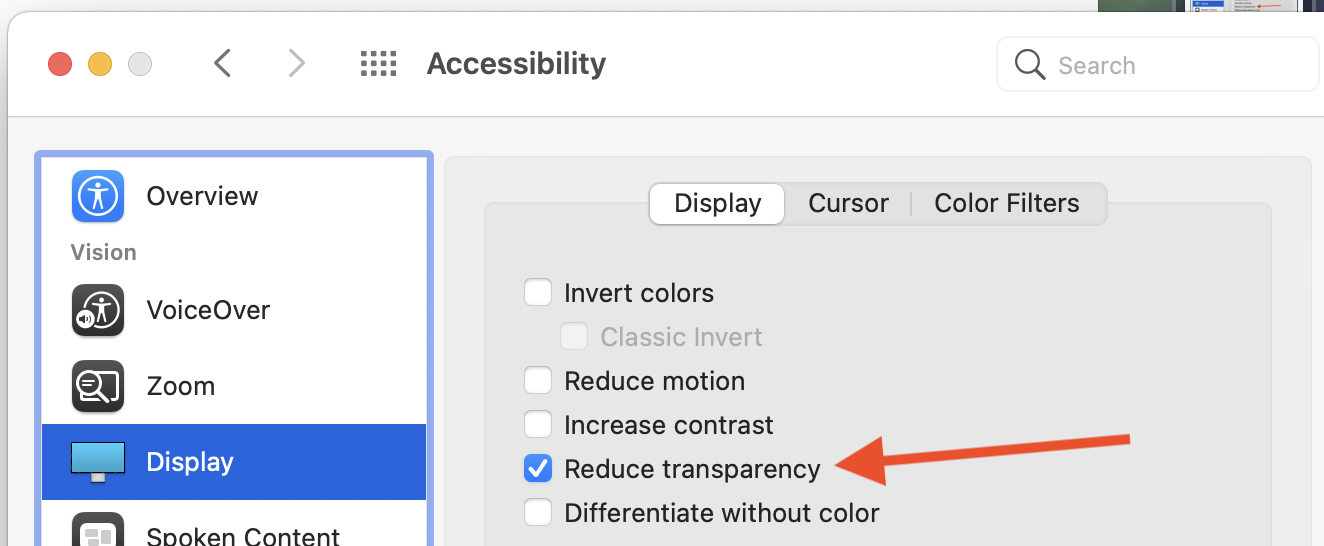This screenshot has width=1324, height=546.
Task: Click the forward chevron arrow
Action: tap(296, 64)
